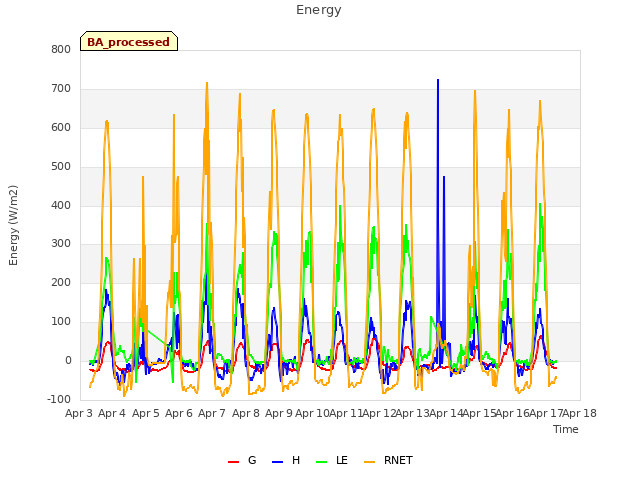Viewport: 640px width, 480px height.
Task: Toggle the G series legend label
Action: coord(252,460)
